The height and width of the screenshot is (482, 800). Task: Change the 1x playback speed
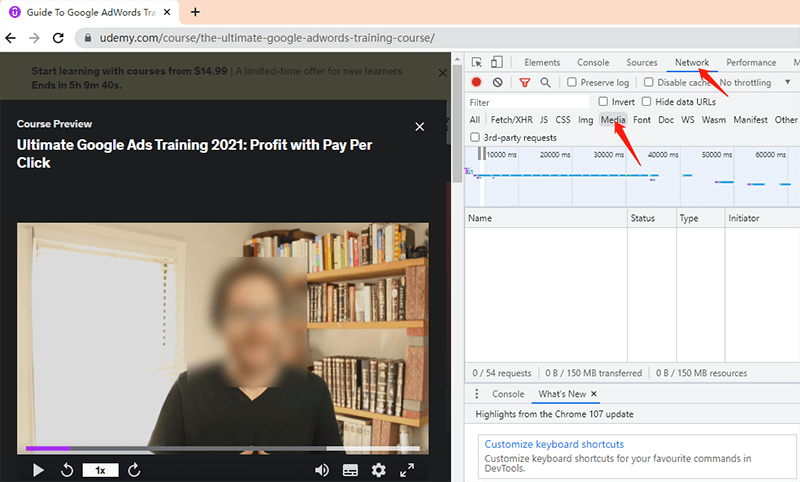101,470
